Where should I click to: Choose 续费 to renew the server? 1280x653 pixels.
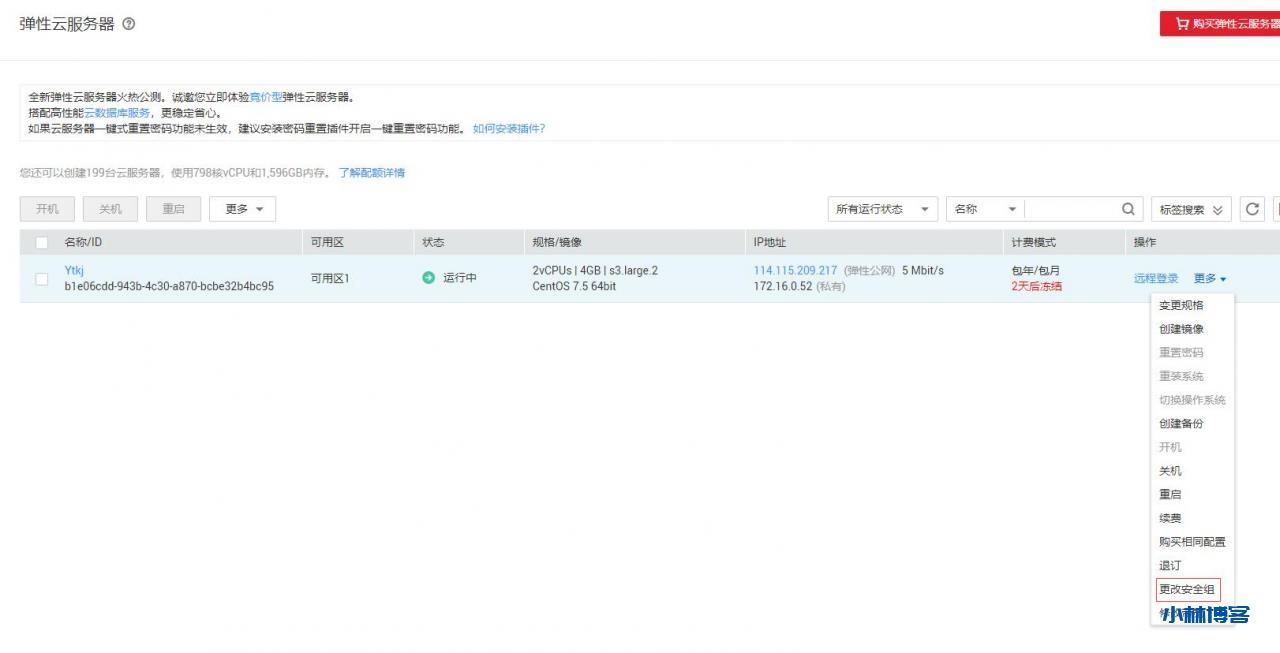[1169, 518]
